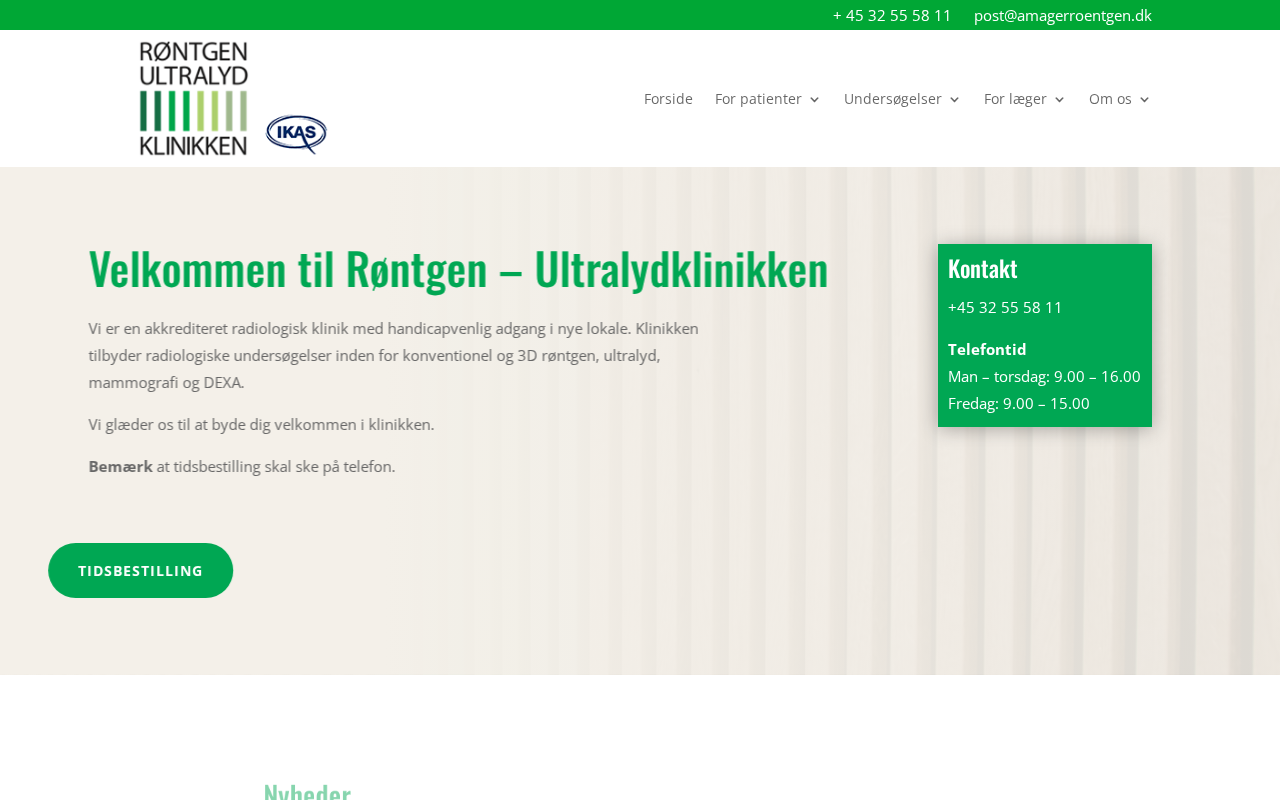Viewport: 1280px width, 800px height.
Task: Expand the chevron beside Om os
Action: tap(1144, 100)
